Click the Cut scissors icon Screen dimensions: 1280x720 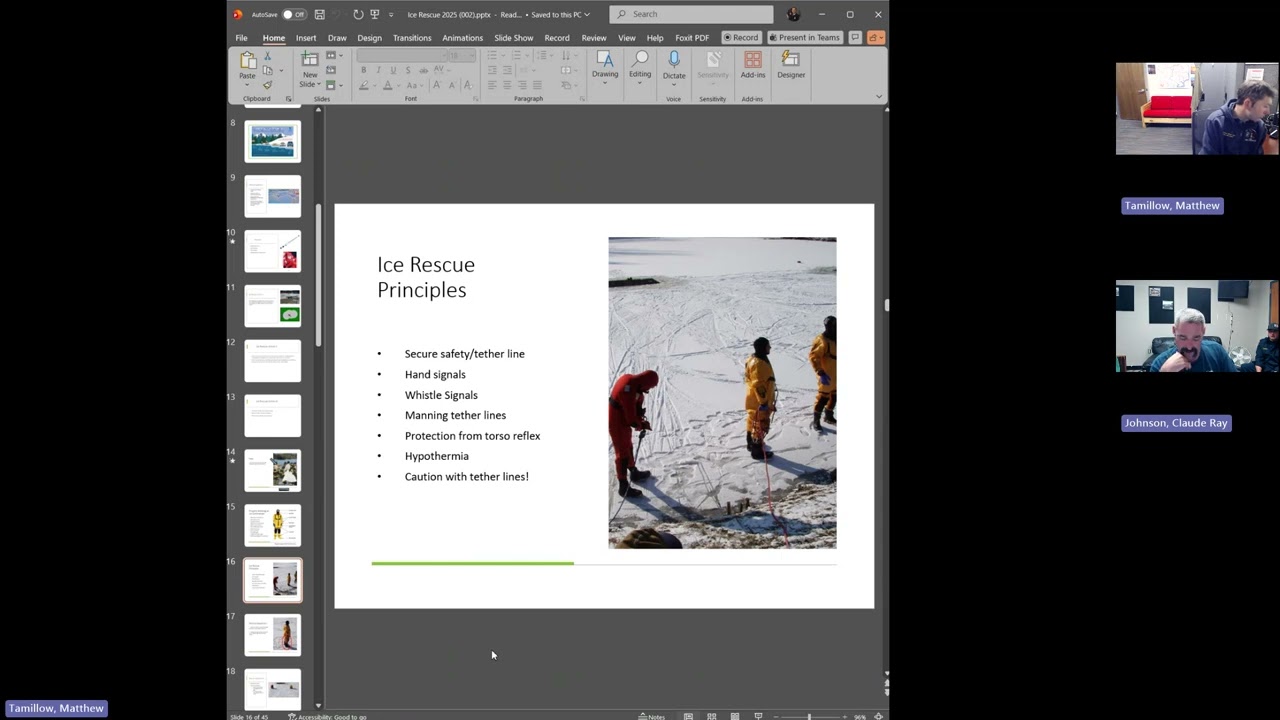267,56
